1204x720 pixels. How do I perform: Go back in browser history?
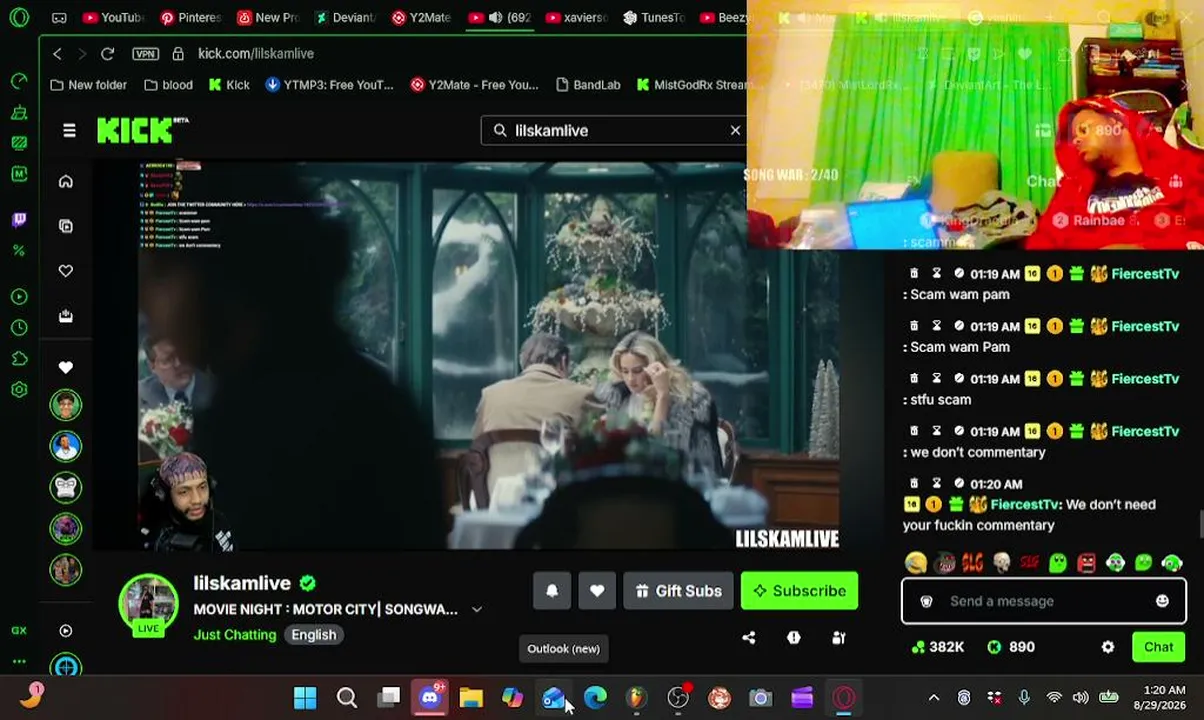pos(57,53)
